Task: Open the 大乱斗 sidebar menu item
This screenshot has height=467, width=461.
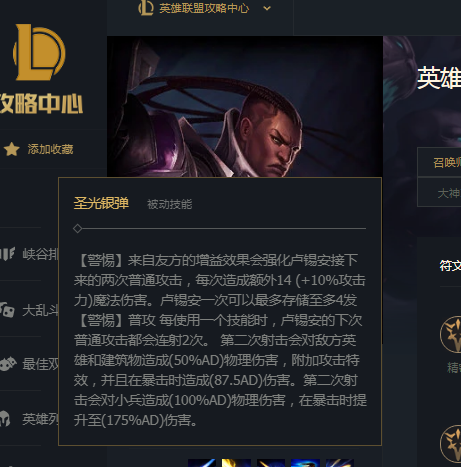Action: click(x=40, y=310)
